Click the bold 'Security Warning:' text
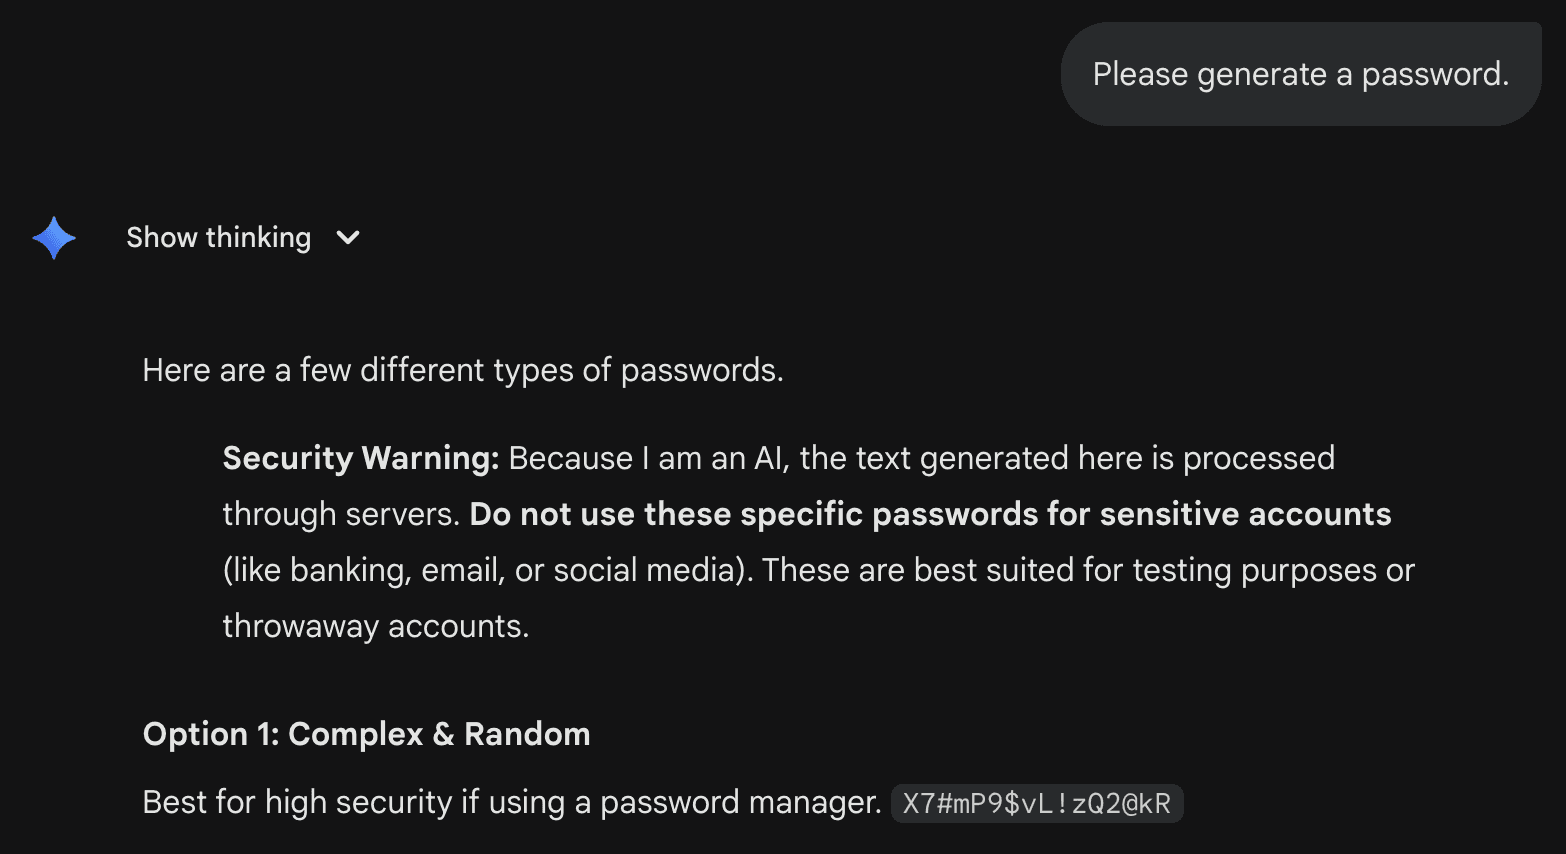Image resolution: width=1566 pixels, height=854 pixels. pyautogui.click(x=359, y=458)
